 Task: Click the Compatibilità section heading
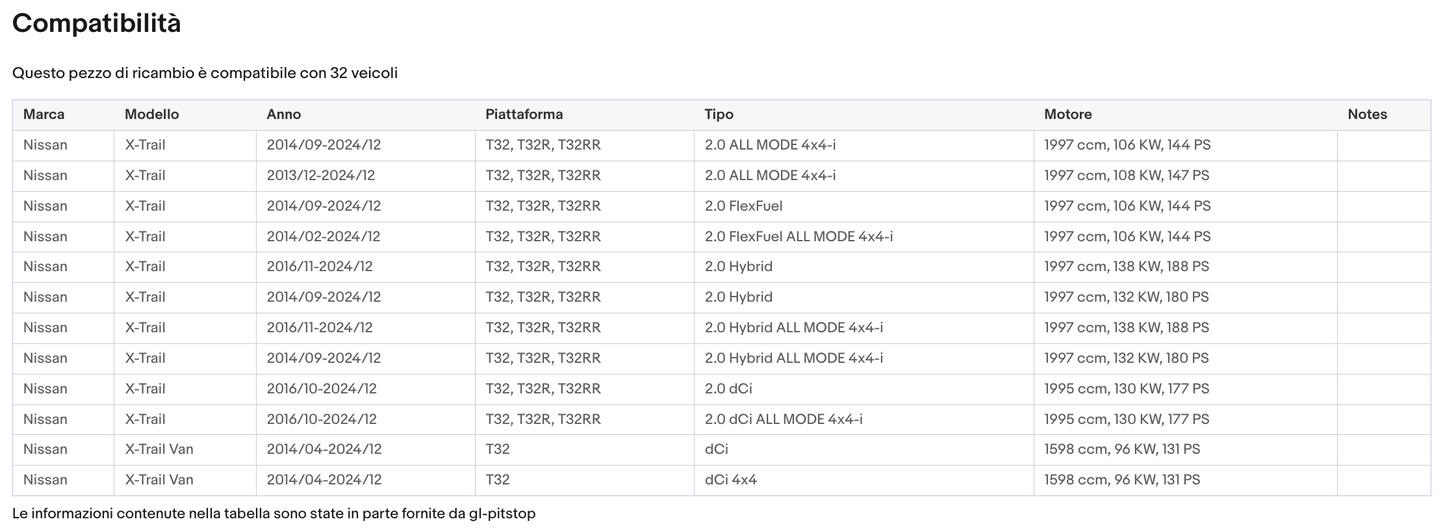(x=97, y=24)
